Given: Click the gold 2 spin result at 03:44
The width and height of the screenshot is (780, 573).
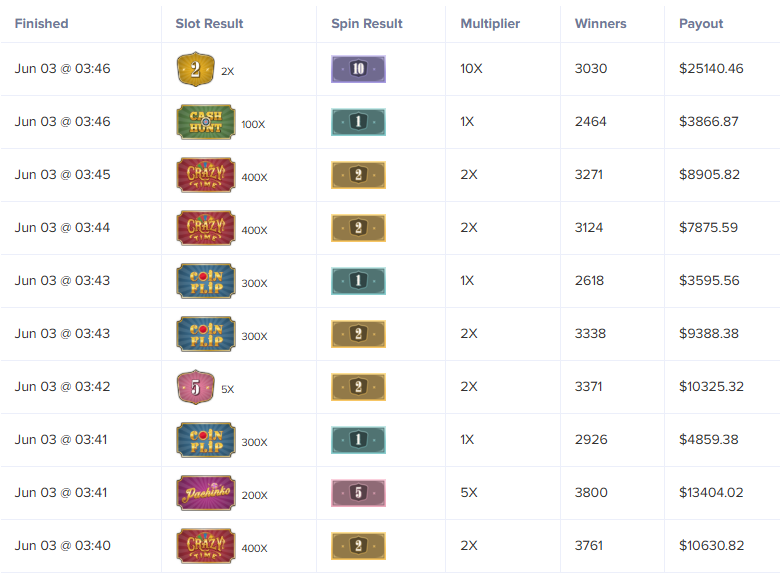Looking at the screenshot, I should pos(358,228).
